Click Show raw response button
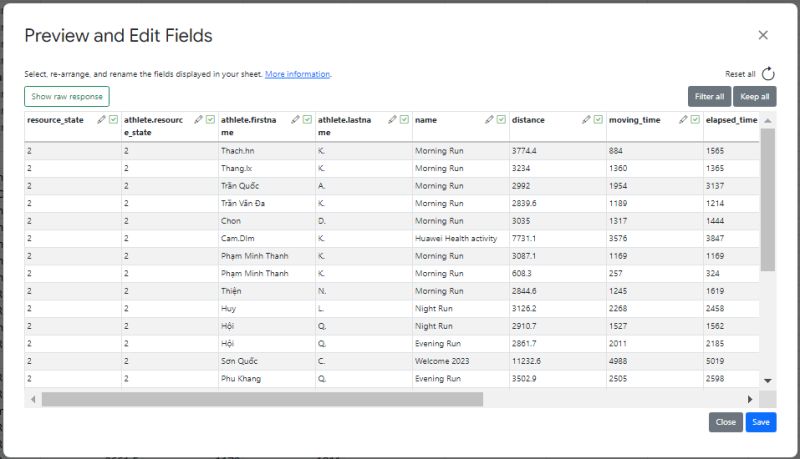Viewport: 800px width, 459px height. point(67,96)
